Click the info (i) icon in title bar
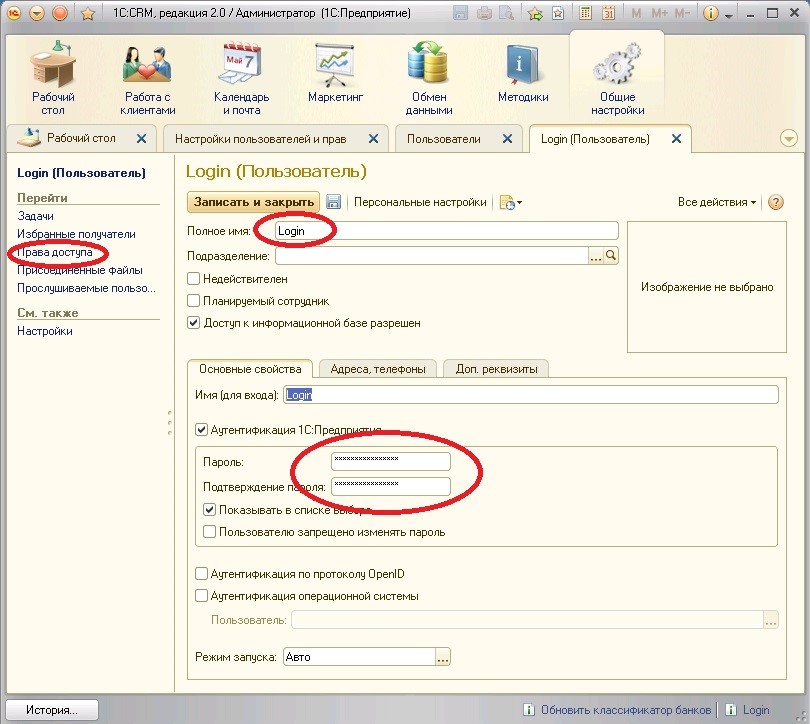This screenshot has width=810, height=724. click(711, 13)
